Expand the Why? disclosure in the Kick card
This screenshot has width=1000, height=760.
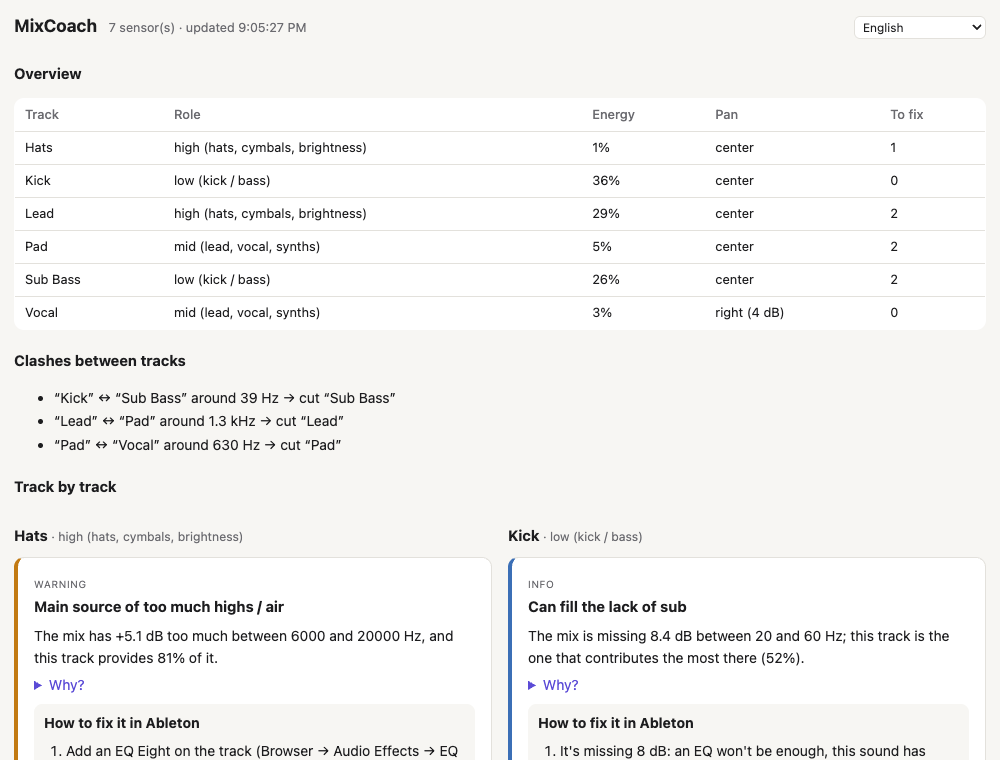554,685
